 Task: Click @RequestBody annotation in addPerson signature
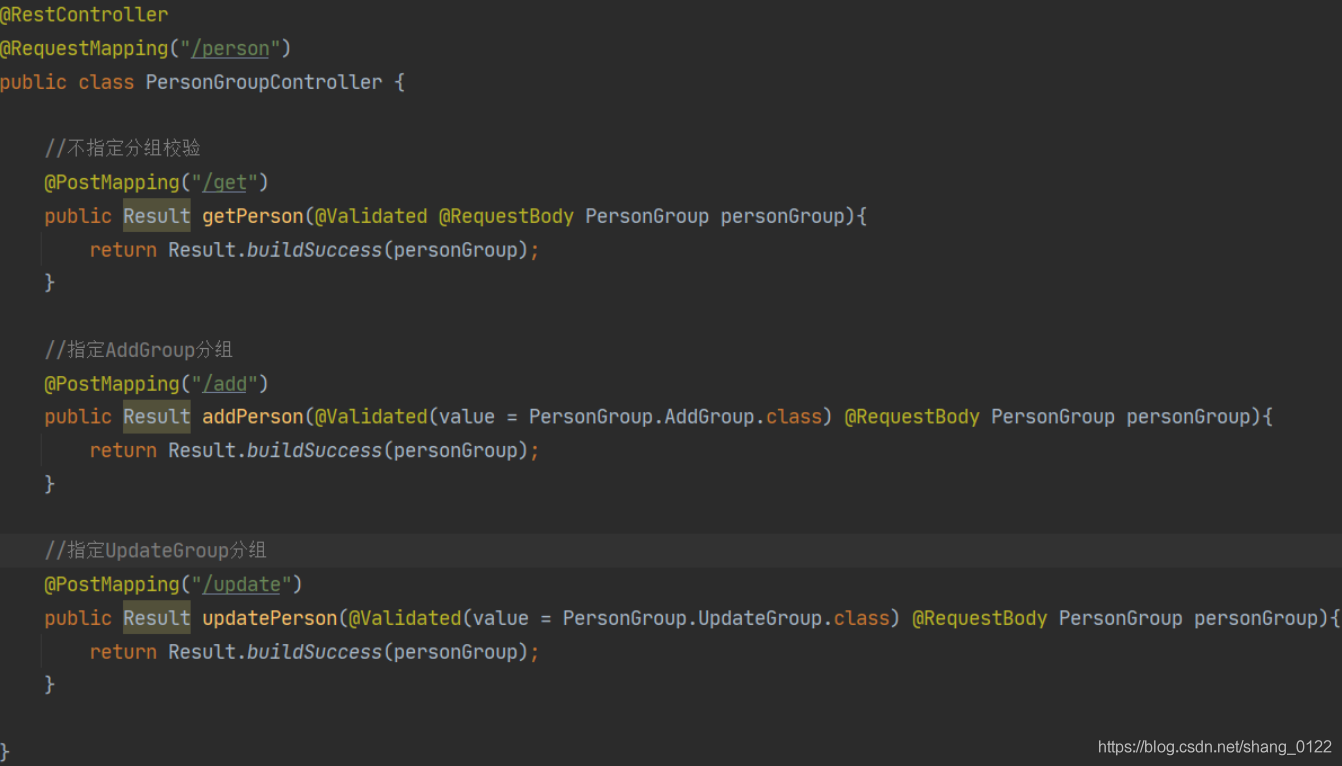[912, 417]
